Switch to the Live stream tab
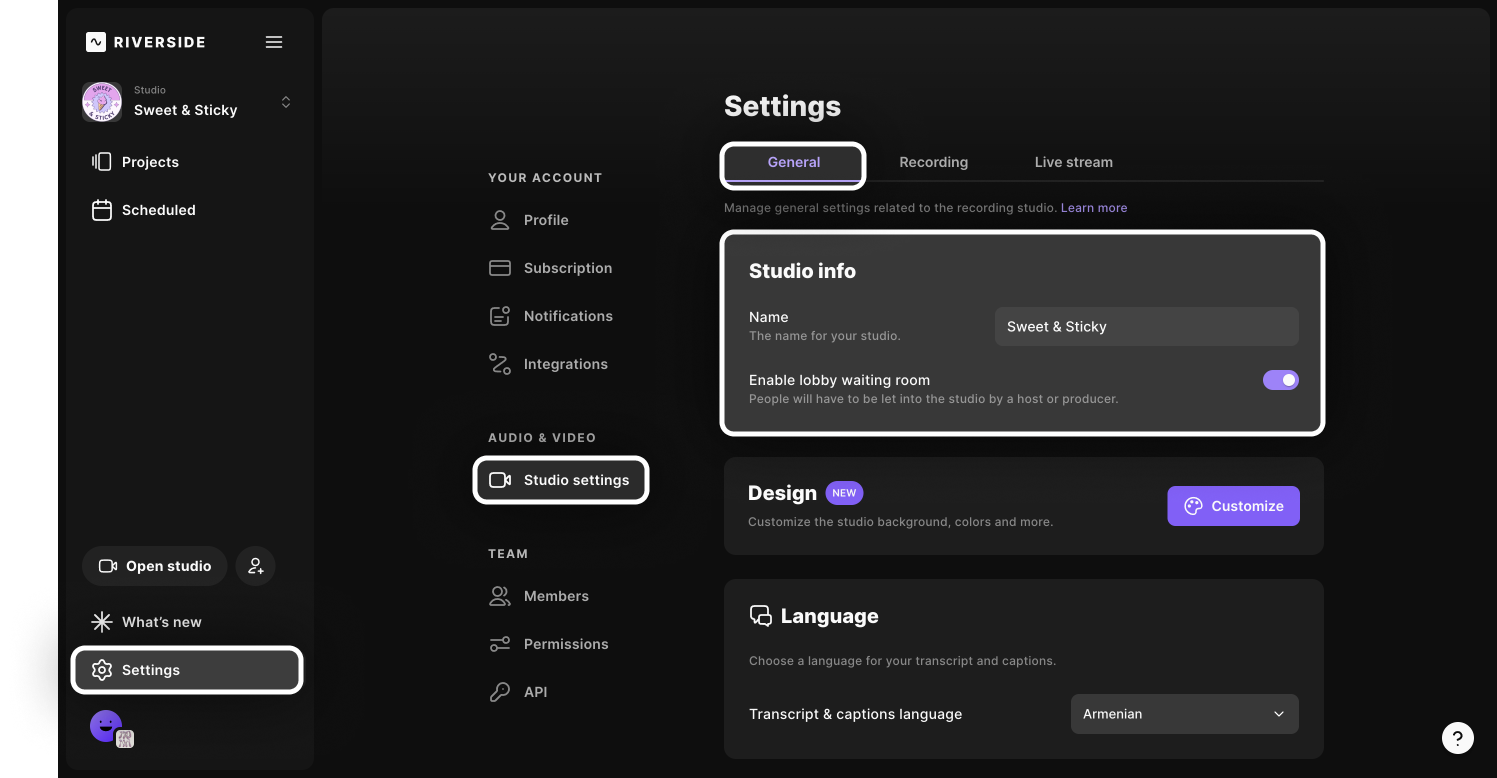The height and width of the screenshot is (778, 1497). (x=1073, y=162)
